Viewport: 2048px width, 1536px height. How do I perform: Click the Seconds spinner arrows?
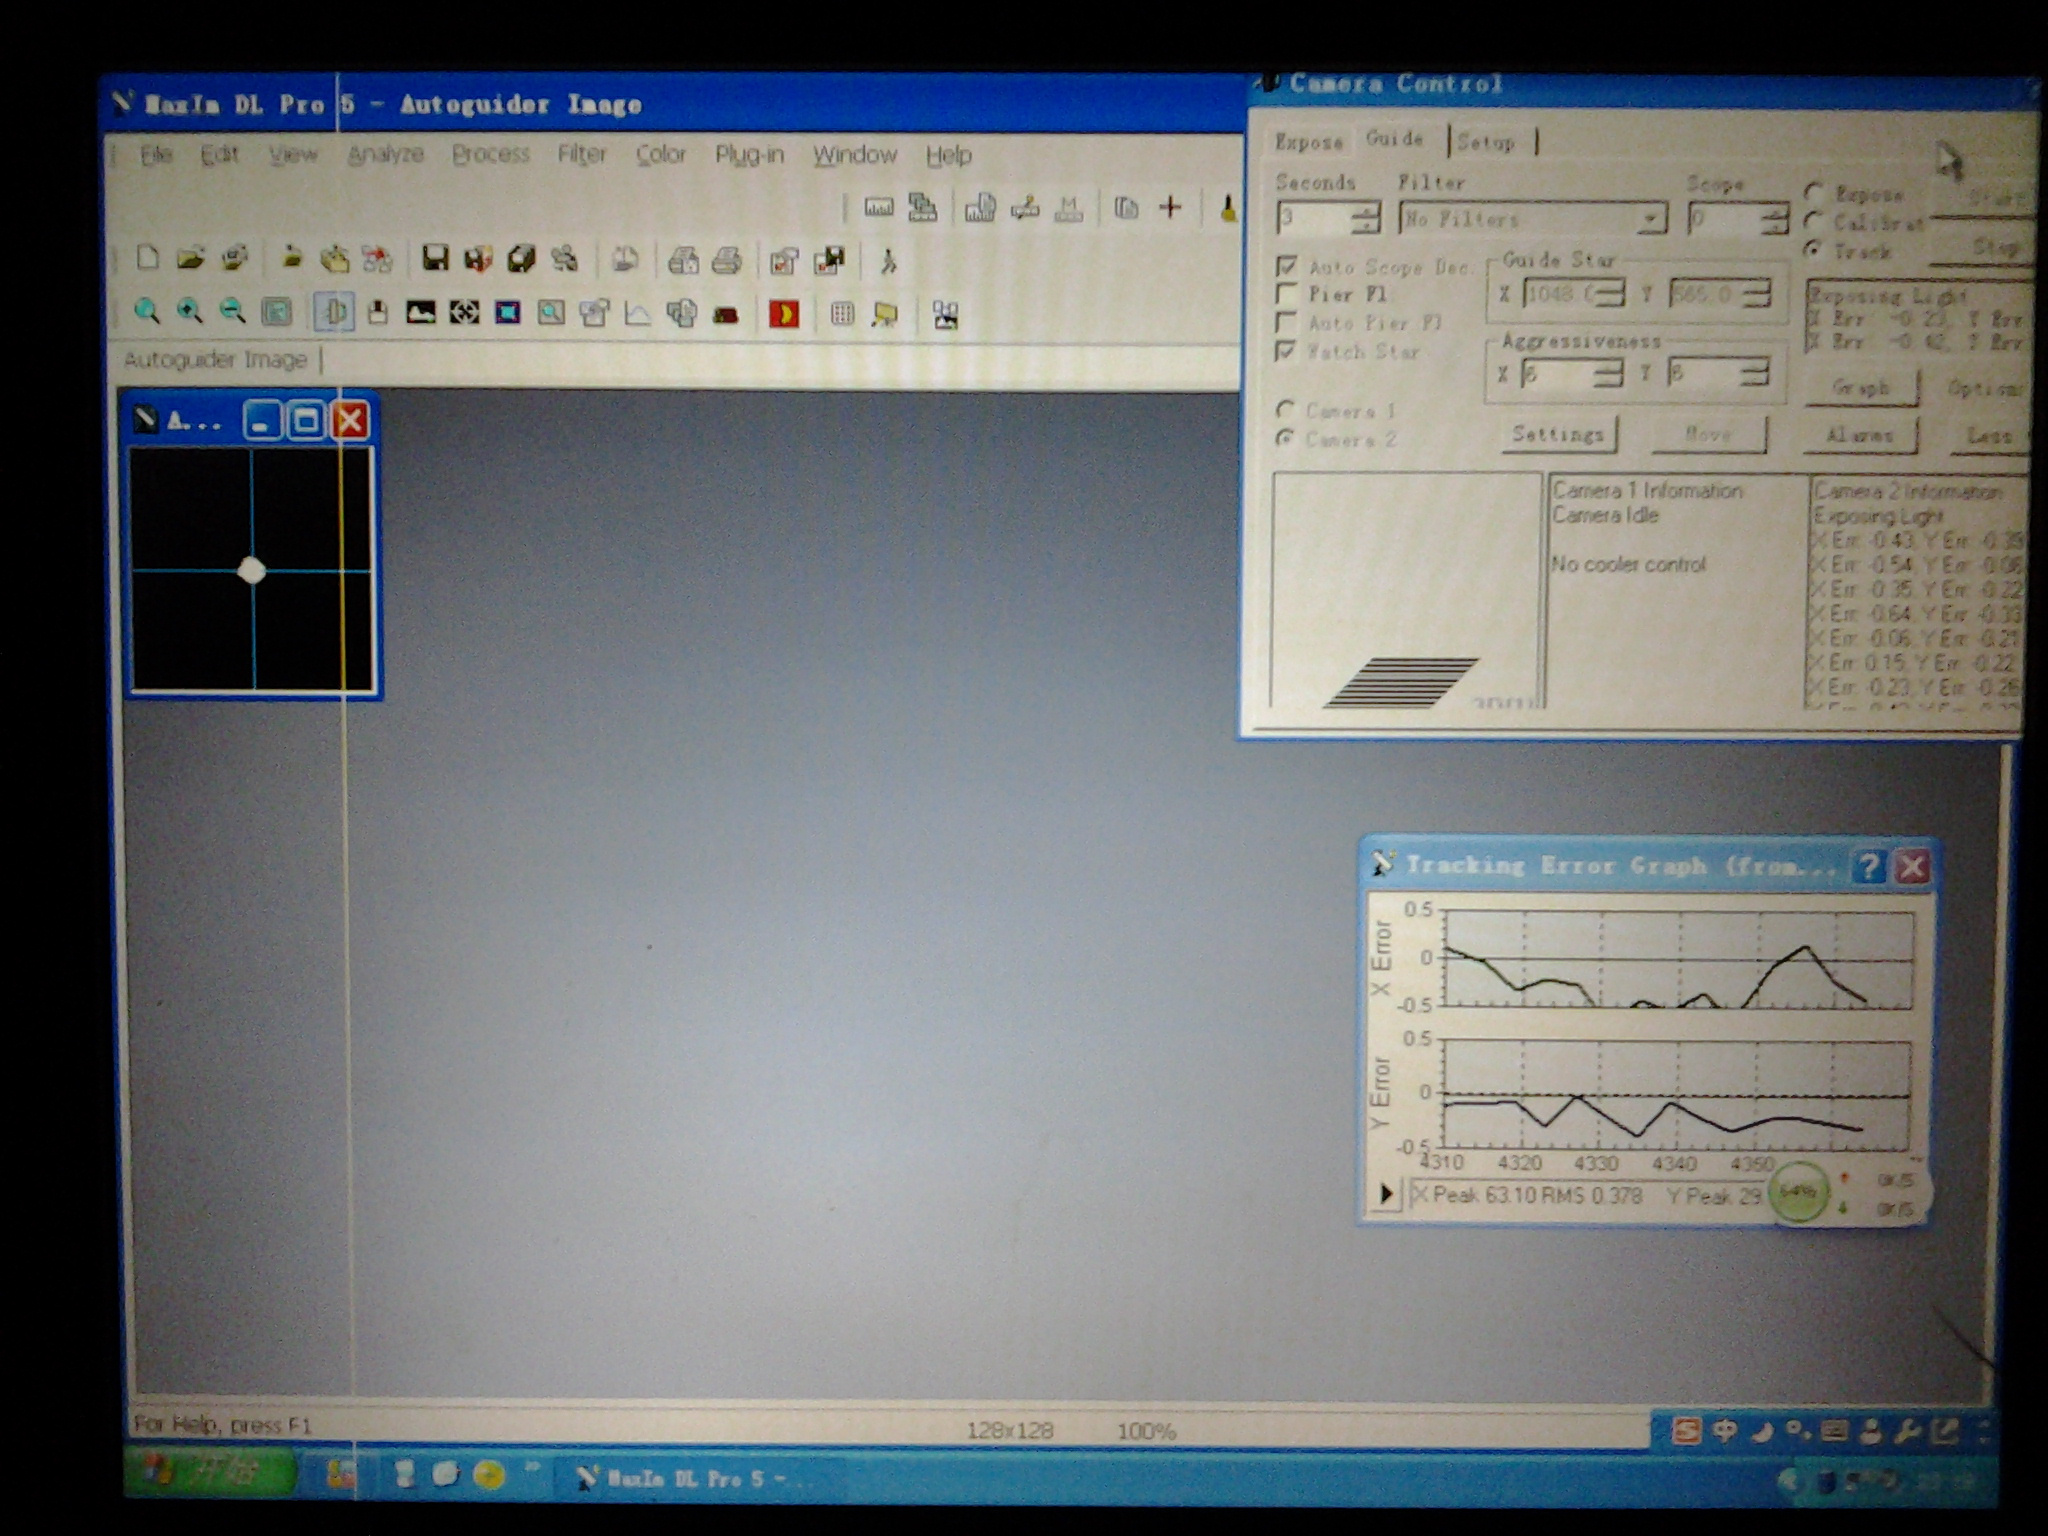pos(1364,218)
